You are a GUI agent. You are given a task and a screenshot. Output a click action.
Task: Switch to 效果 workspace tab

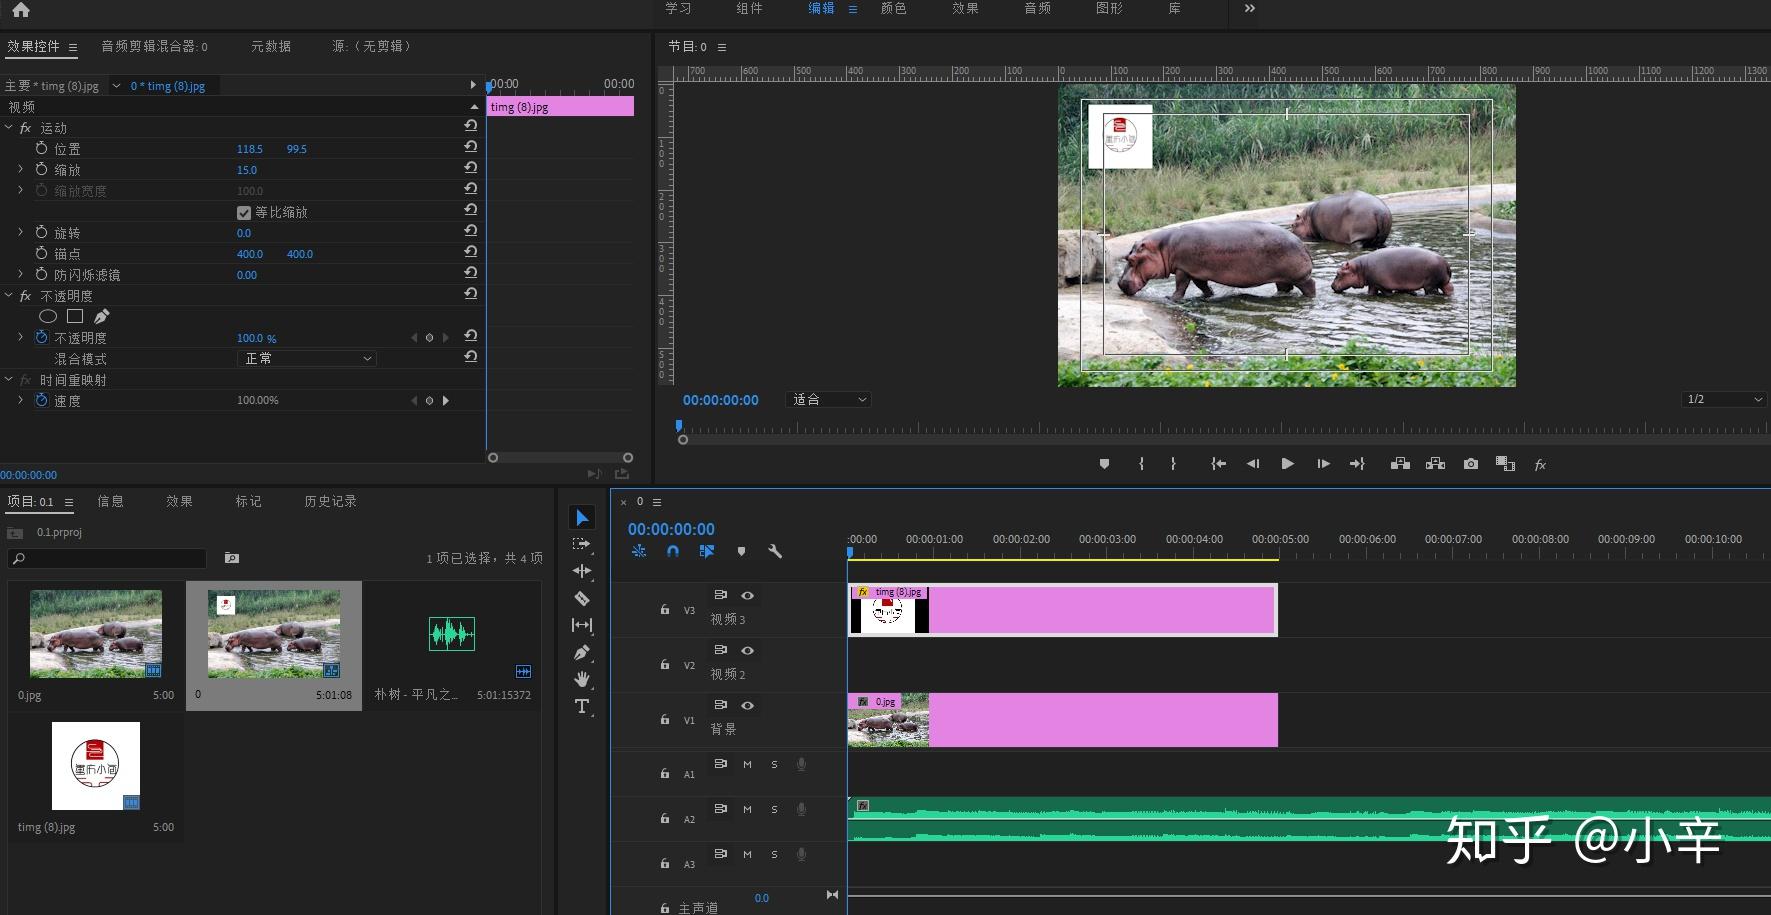point(965,8)
